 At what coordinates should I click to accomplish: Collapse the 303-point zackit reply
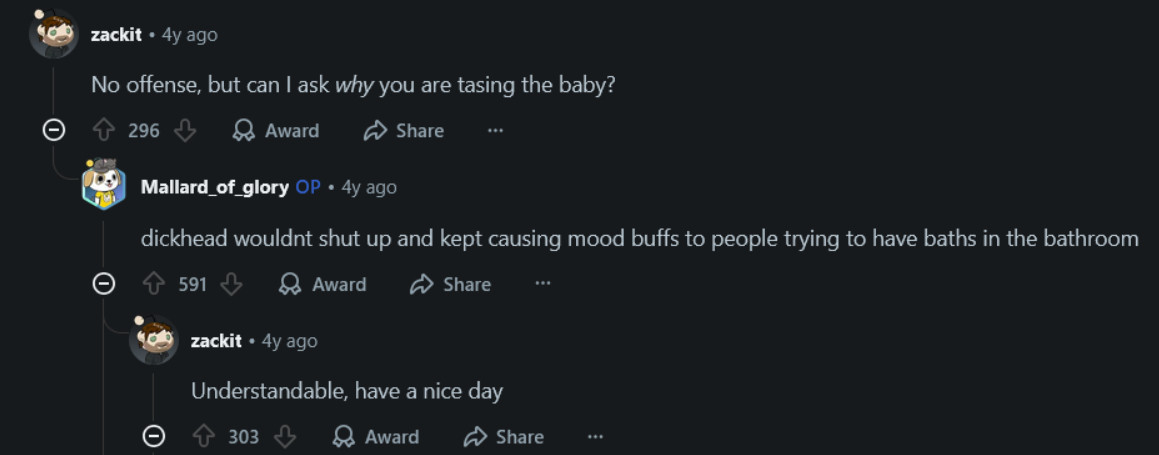(154, 437)
